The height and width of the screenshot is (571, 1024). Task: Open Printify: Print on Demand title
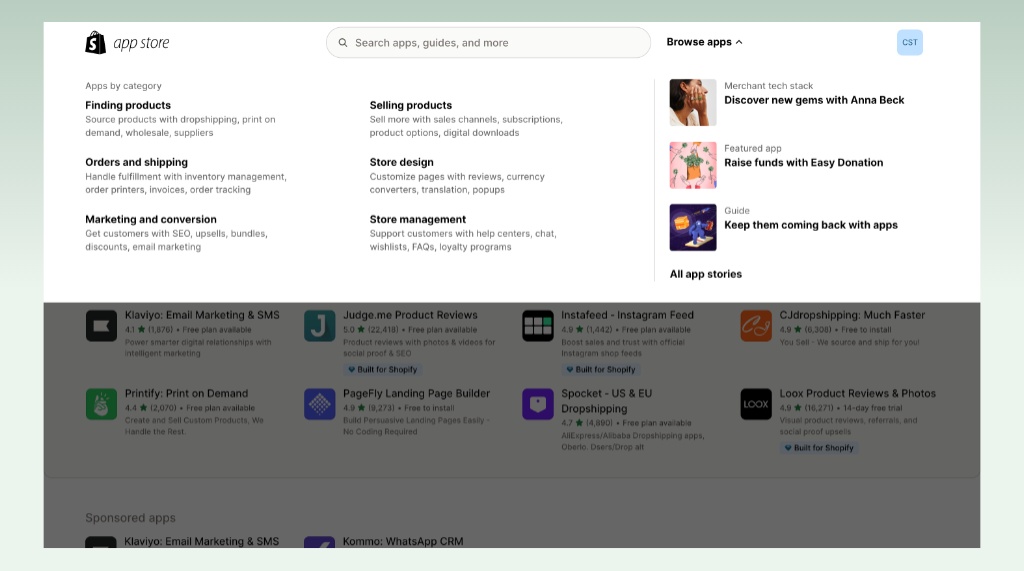(x=187, y=393)
